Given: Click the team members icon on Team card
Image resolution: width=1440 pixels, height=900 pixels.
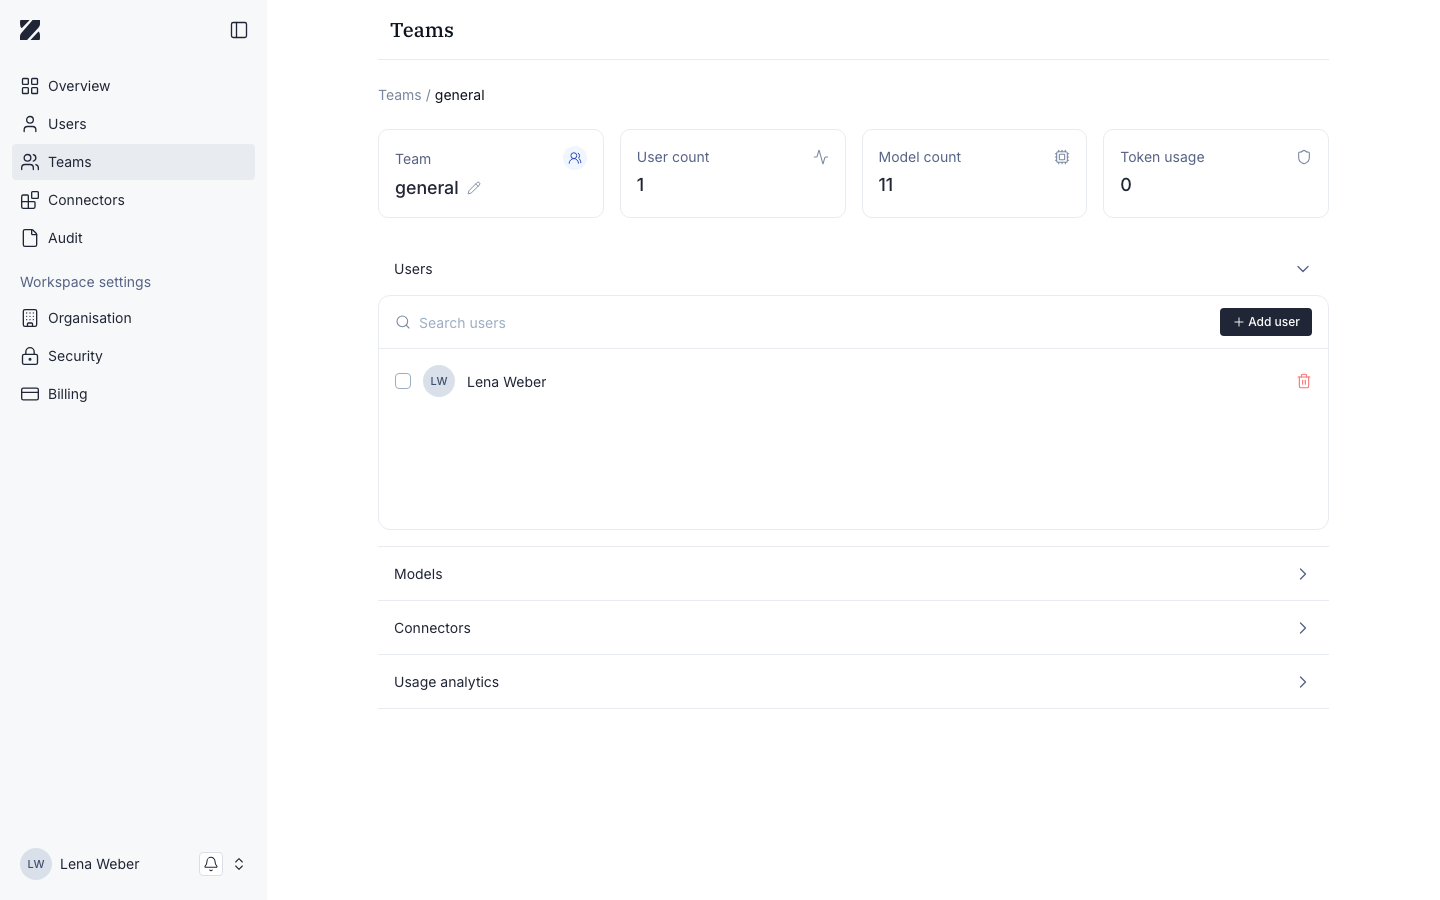Looking at the screenshot, I should (x=575, y=158).
